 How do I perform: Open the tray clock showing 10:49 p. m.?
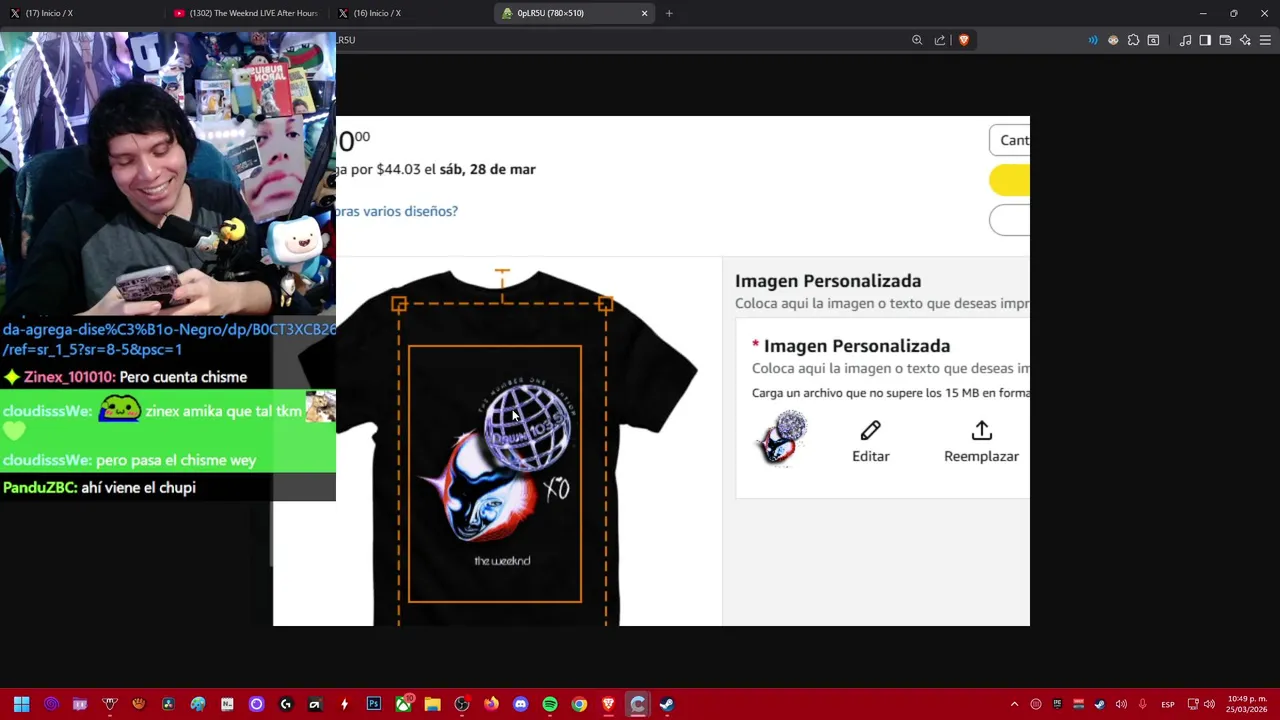pyautogui.click(x=1246, y=704)
